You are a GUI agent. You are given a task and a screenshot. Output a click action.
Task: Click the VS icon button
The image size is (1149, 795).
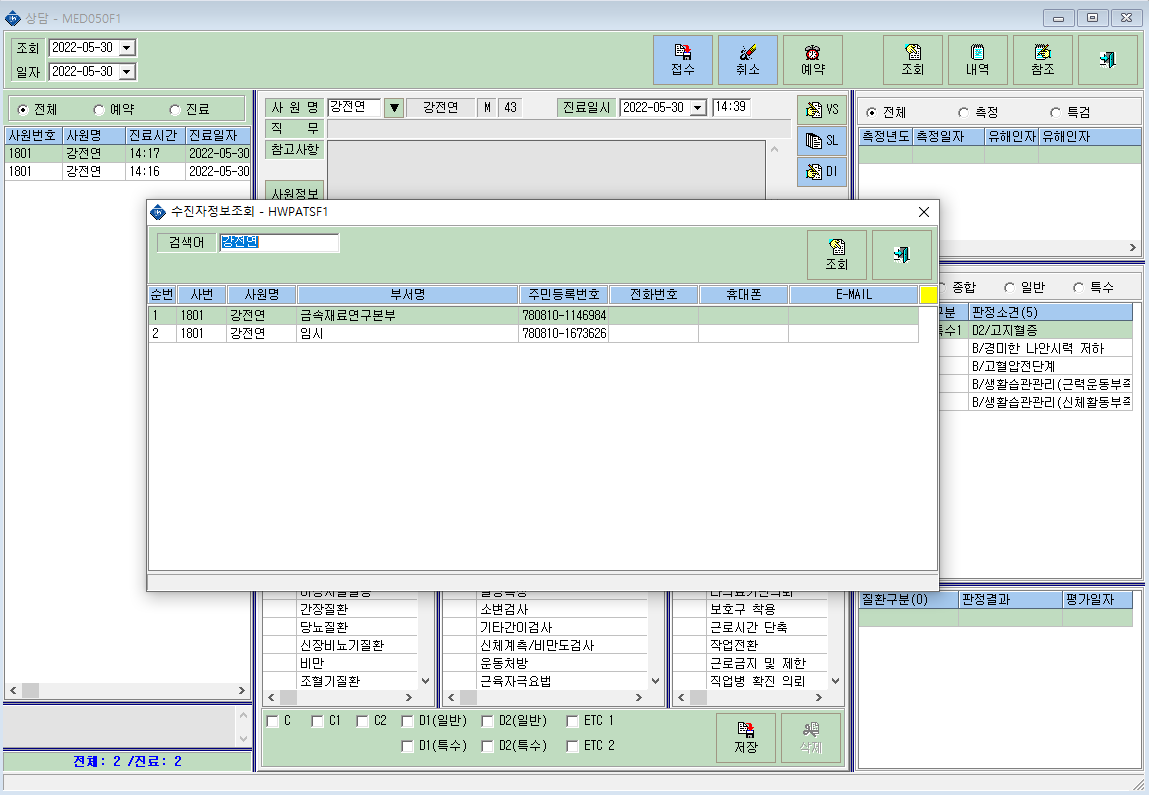pos(821,110)
